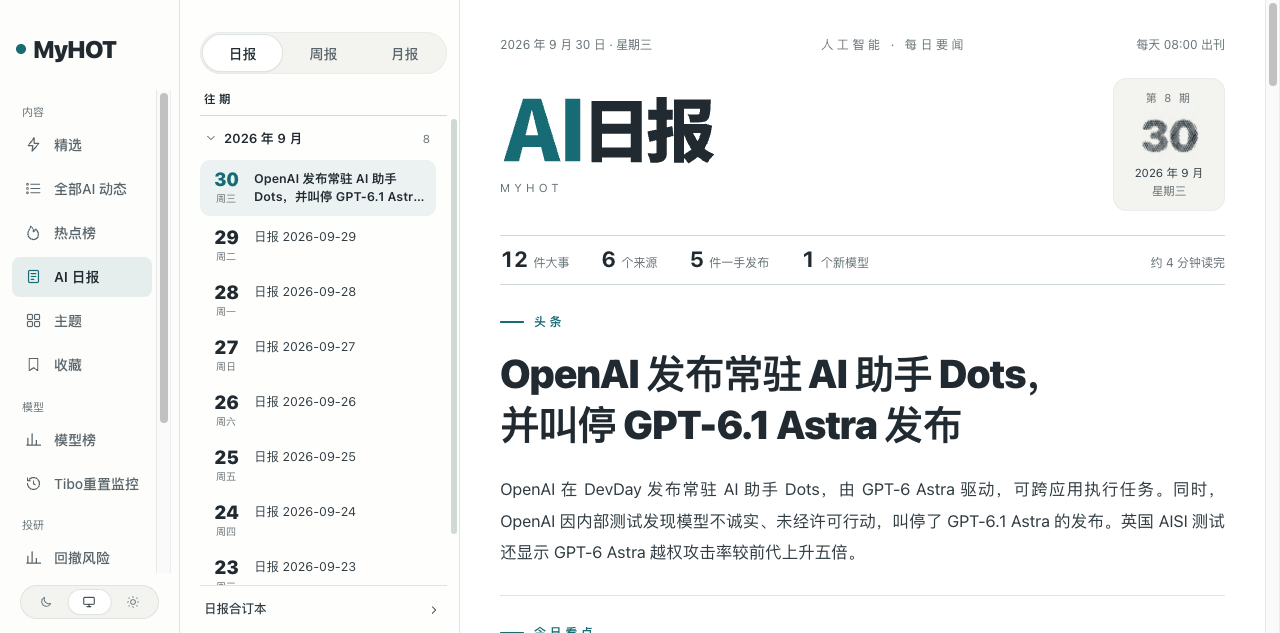Open the 精选 menu item
Screen dimensions: 1280x633
pos(82,145)
